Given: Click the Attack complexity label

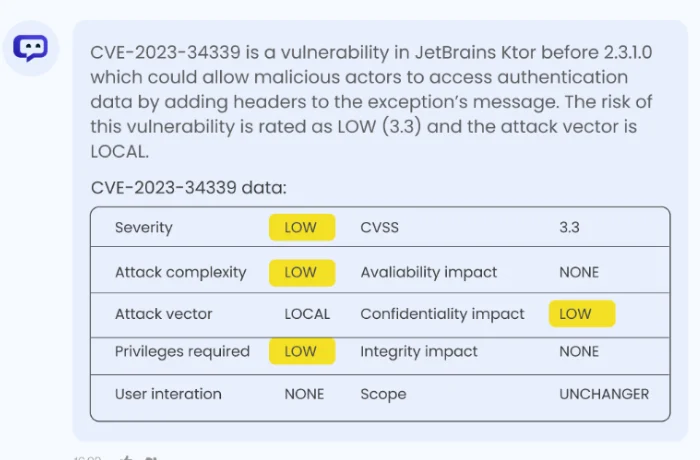Looking at the screenshot, I should pyautogui.click(x=180, y=273).
